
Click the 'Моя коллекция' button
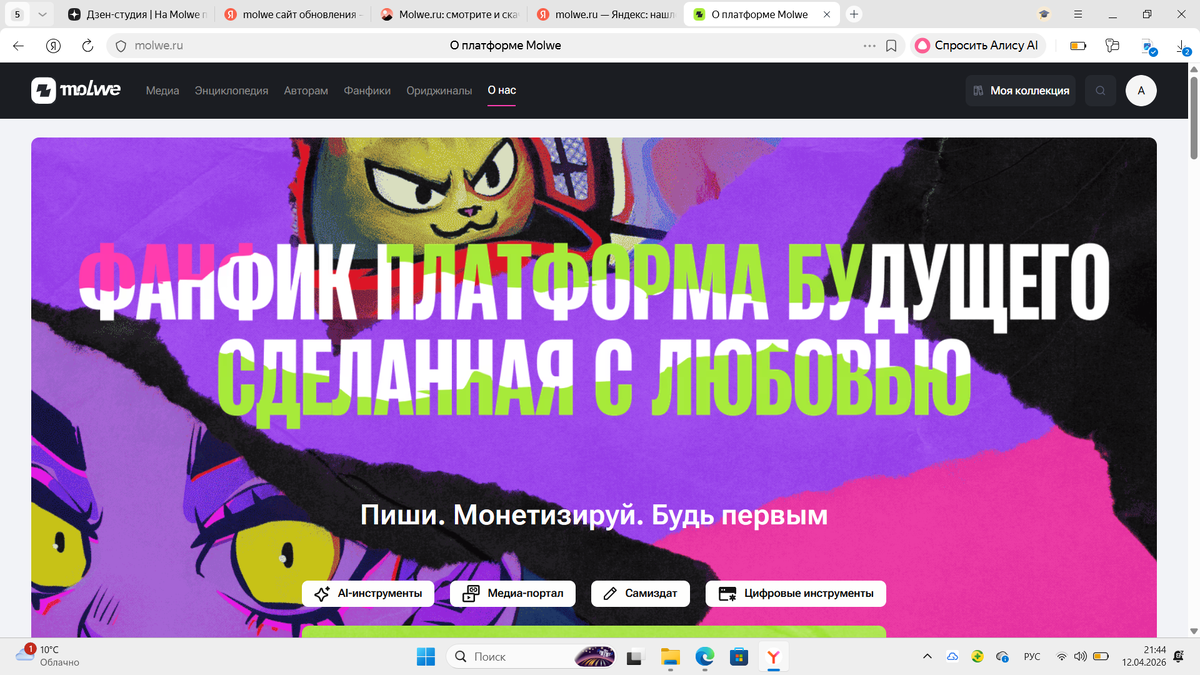(1021, 90)
